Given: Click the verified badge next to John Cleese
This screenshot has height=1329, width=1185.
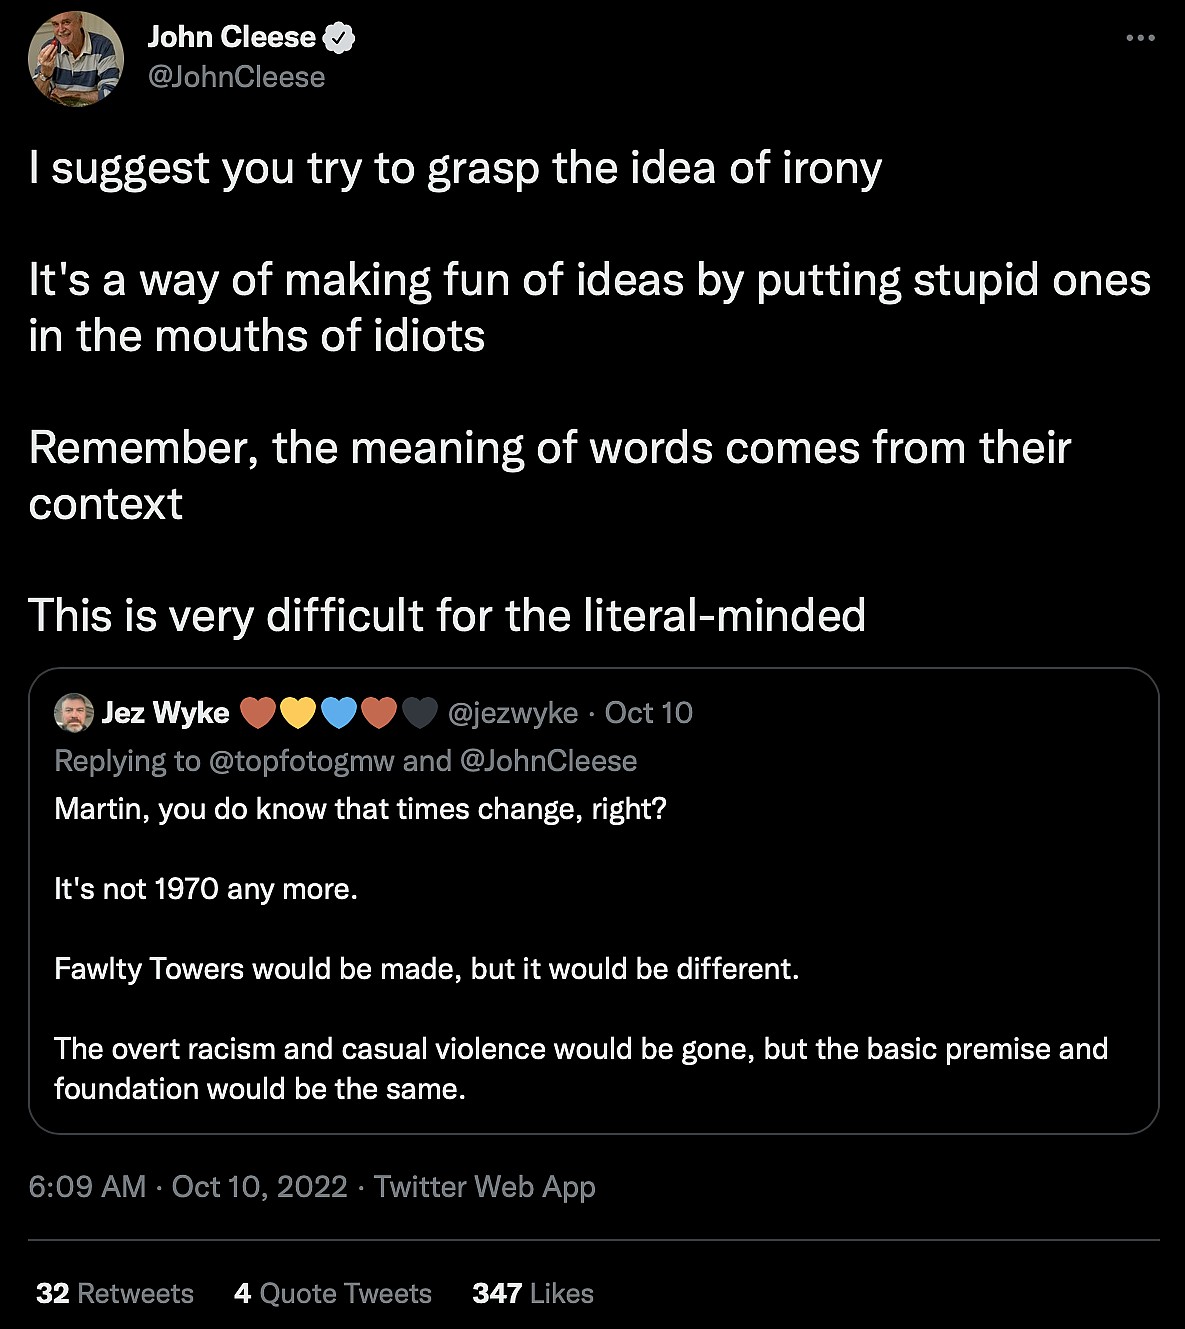Looking at the screenshot, I should [340, 38].
